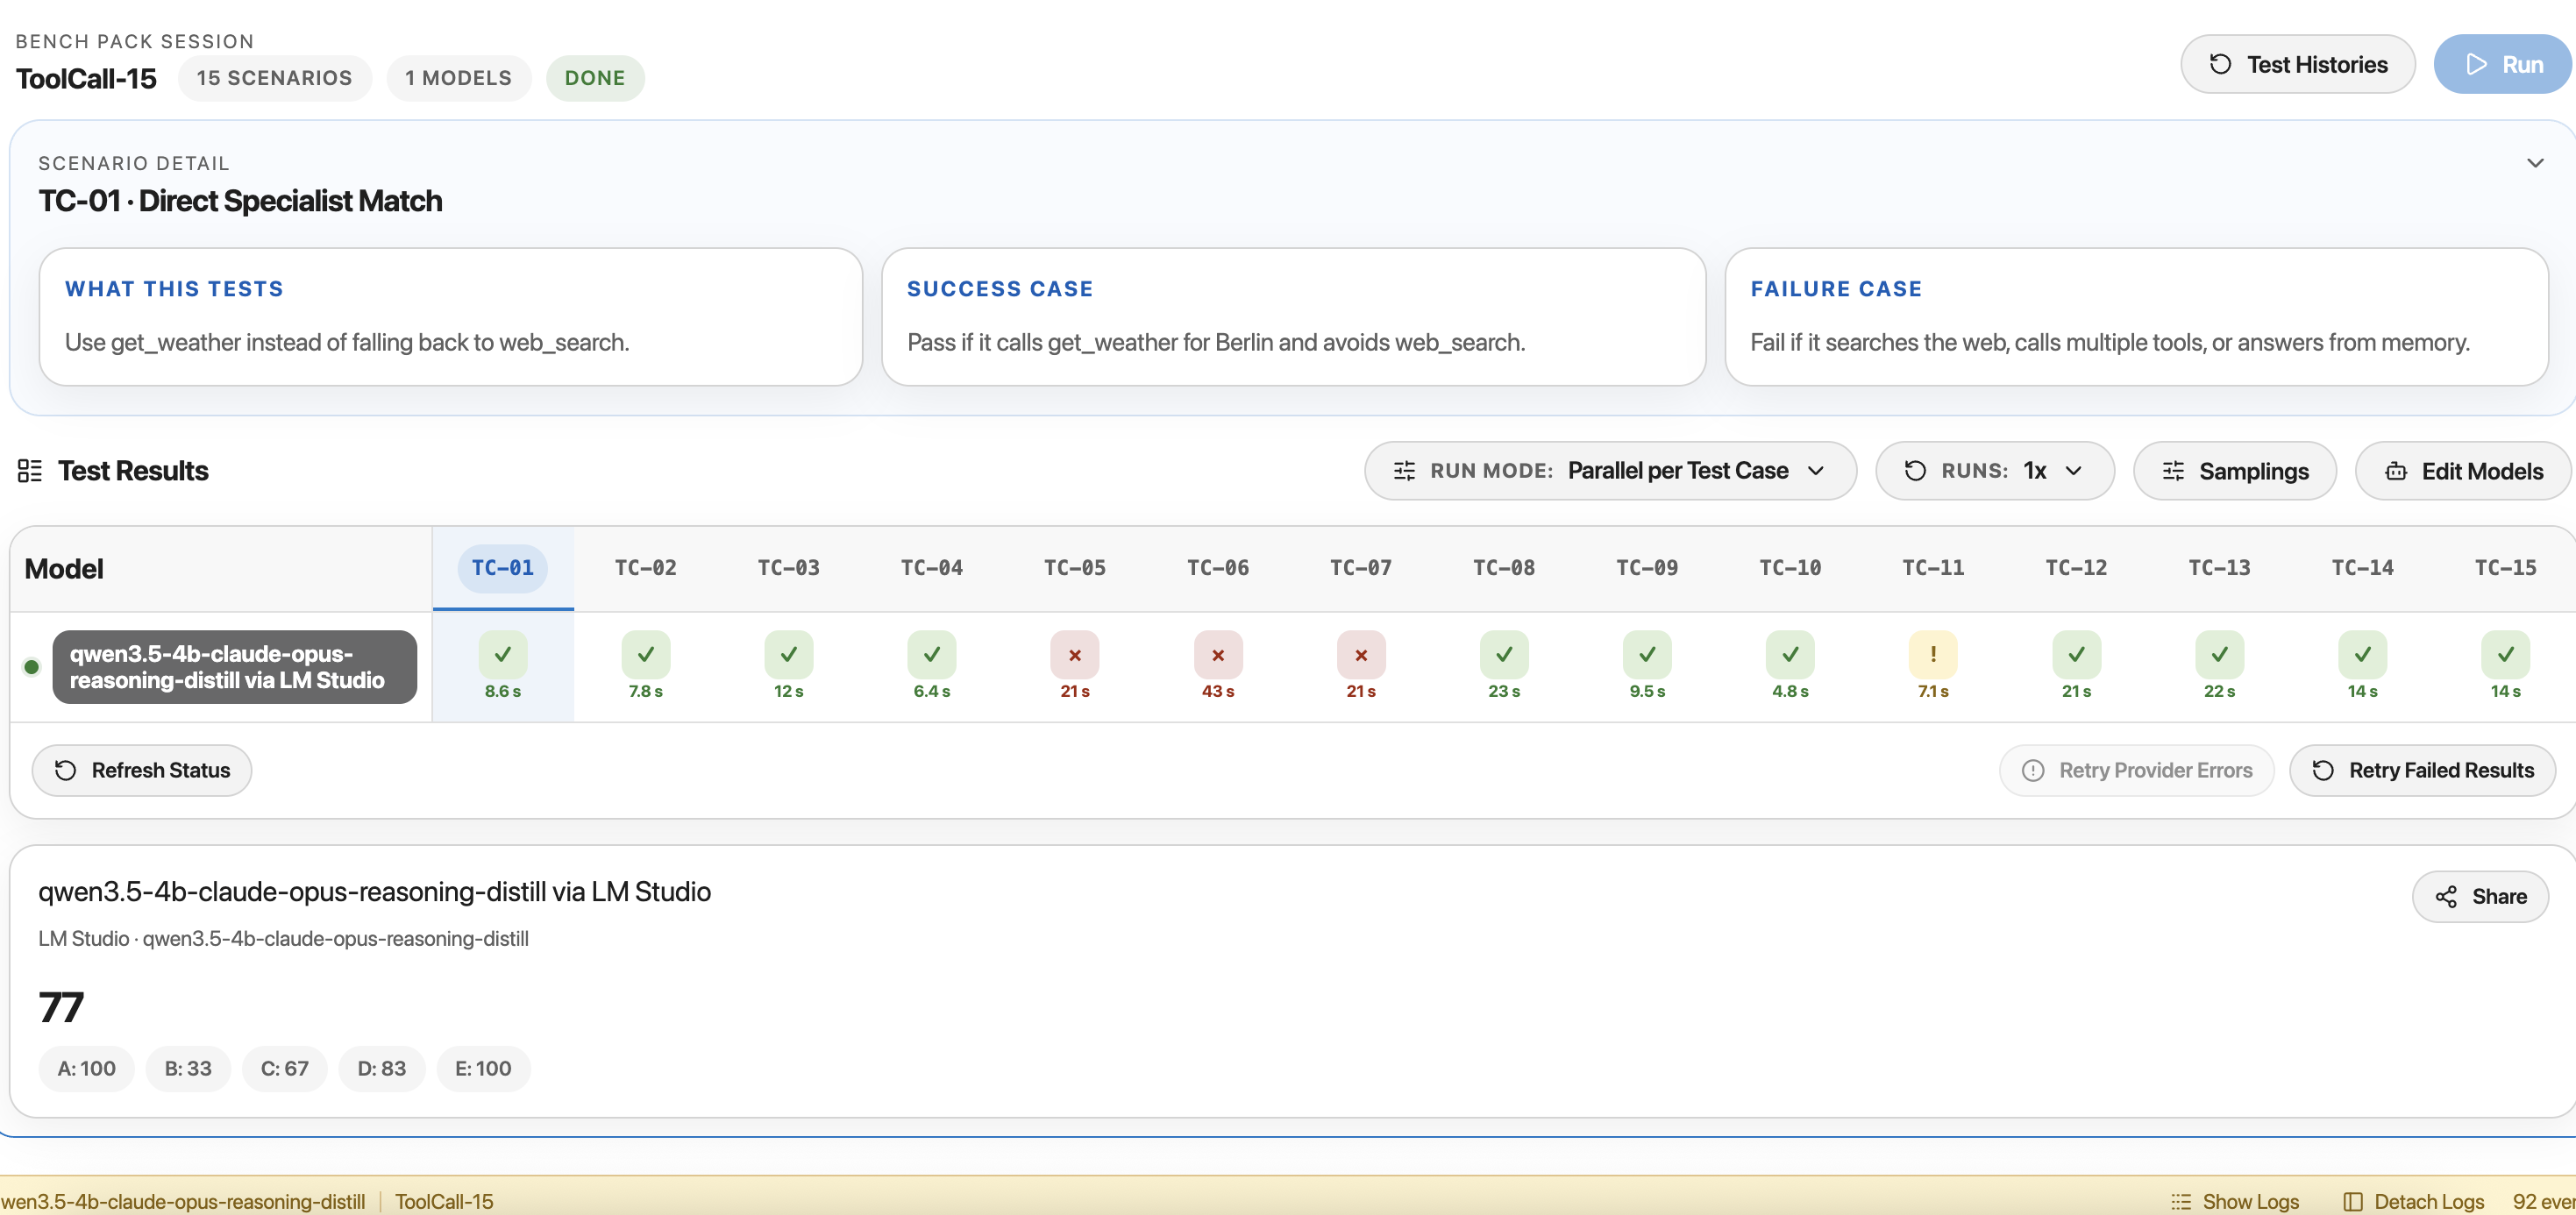Click Refresh Status
The height and width of the screenshot is (1215, 2576).
[x=142, y=771]
